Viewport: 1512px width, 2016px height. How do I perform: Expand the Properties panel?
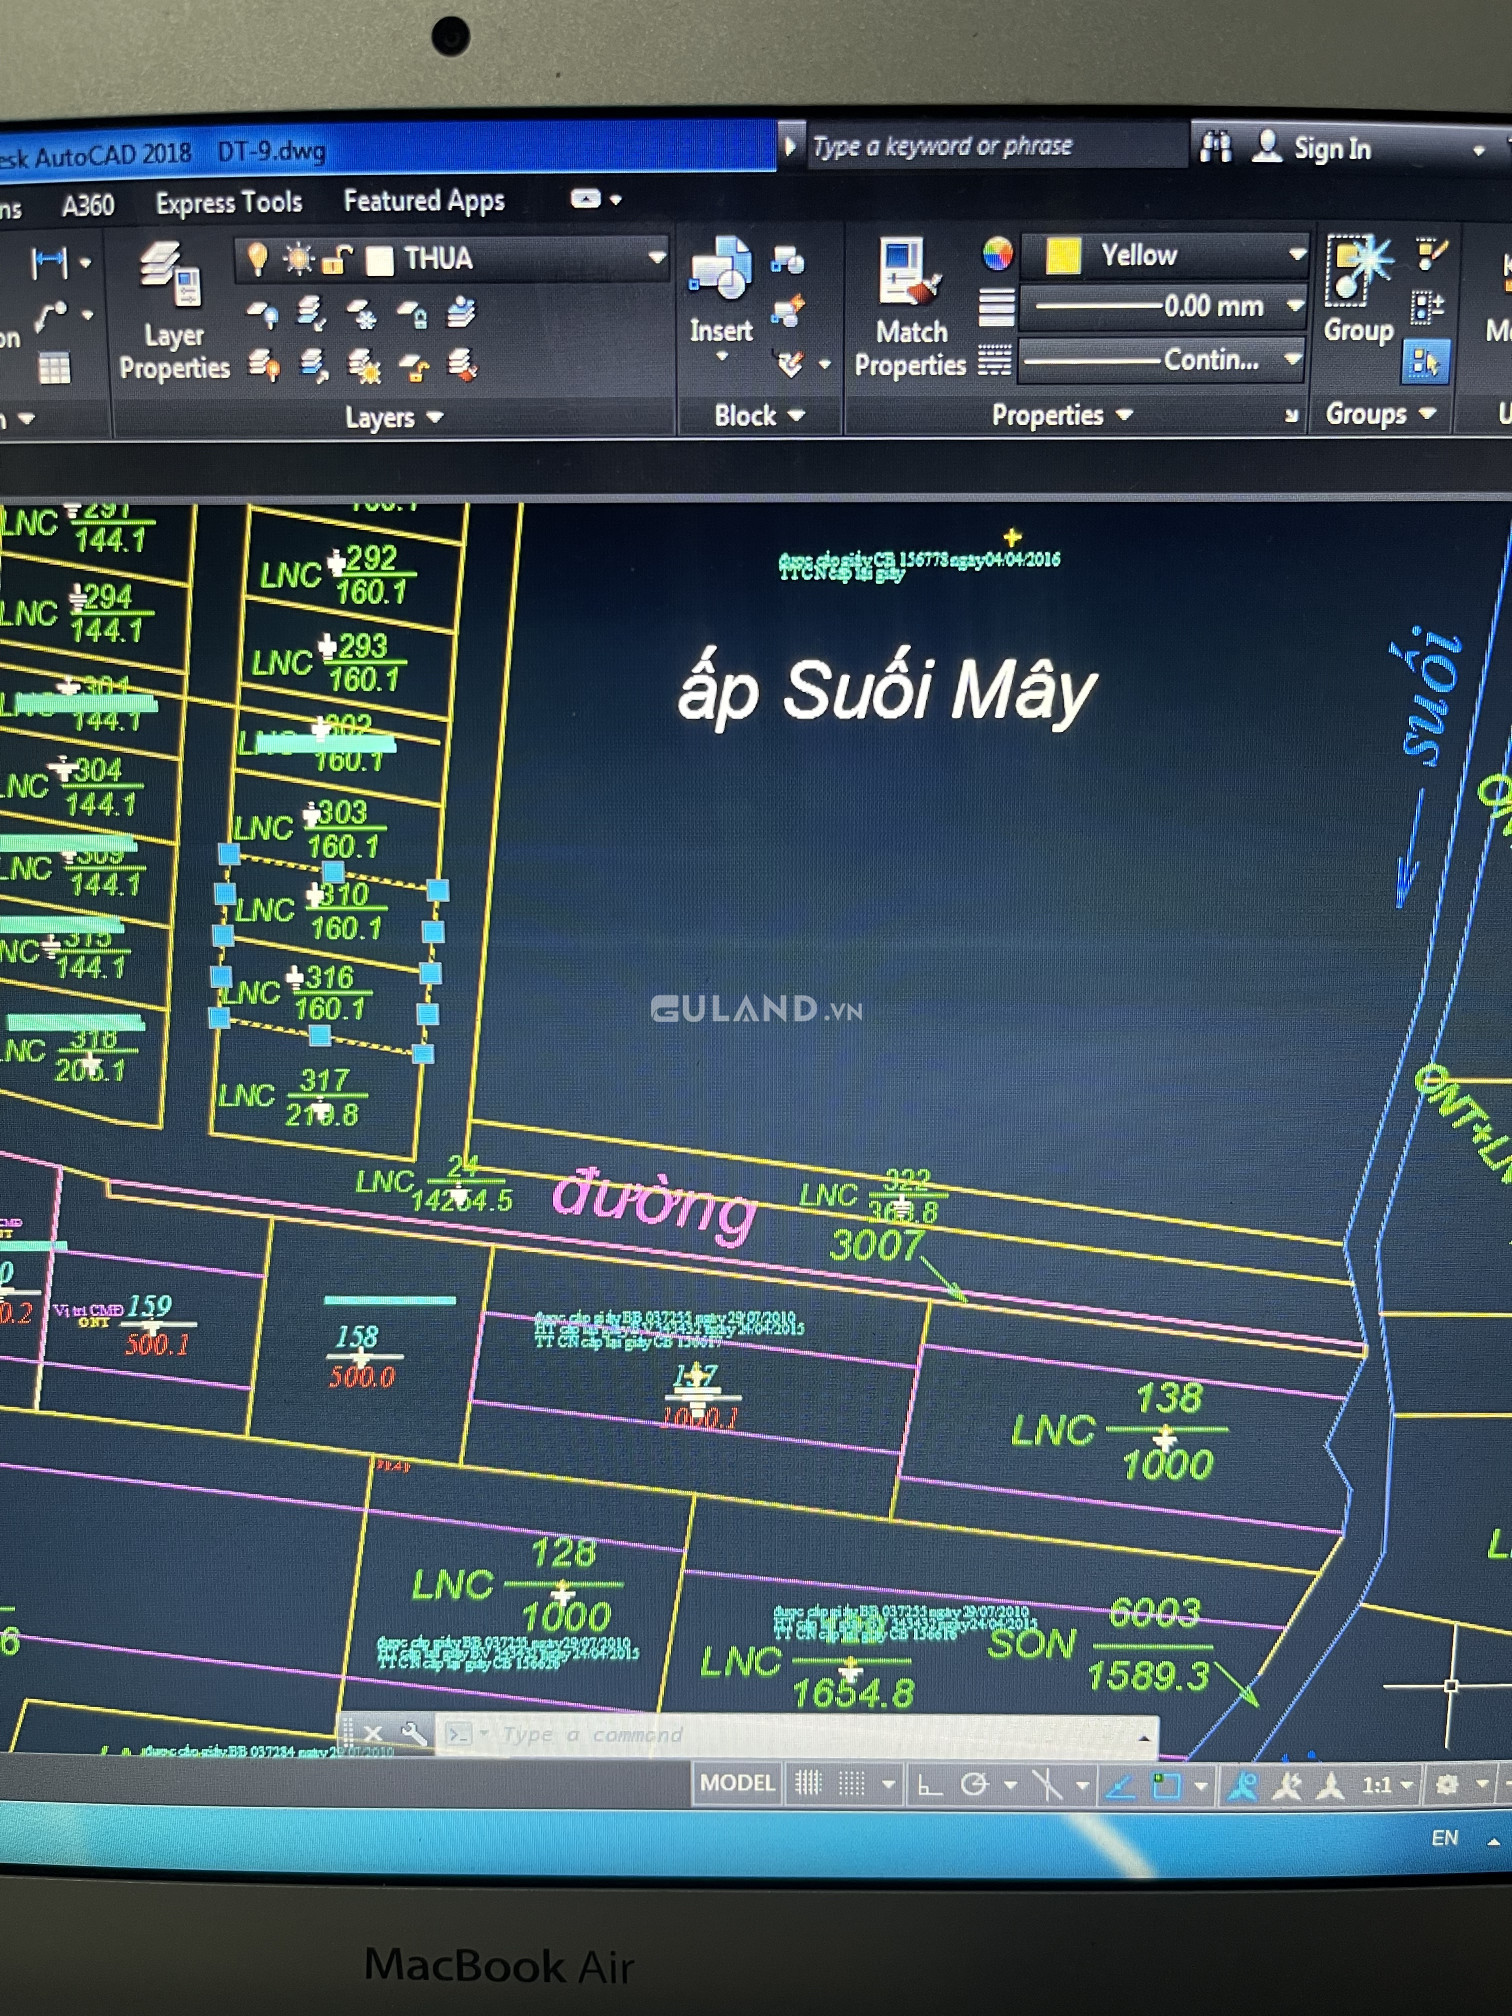[1062, 415]
